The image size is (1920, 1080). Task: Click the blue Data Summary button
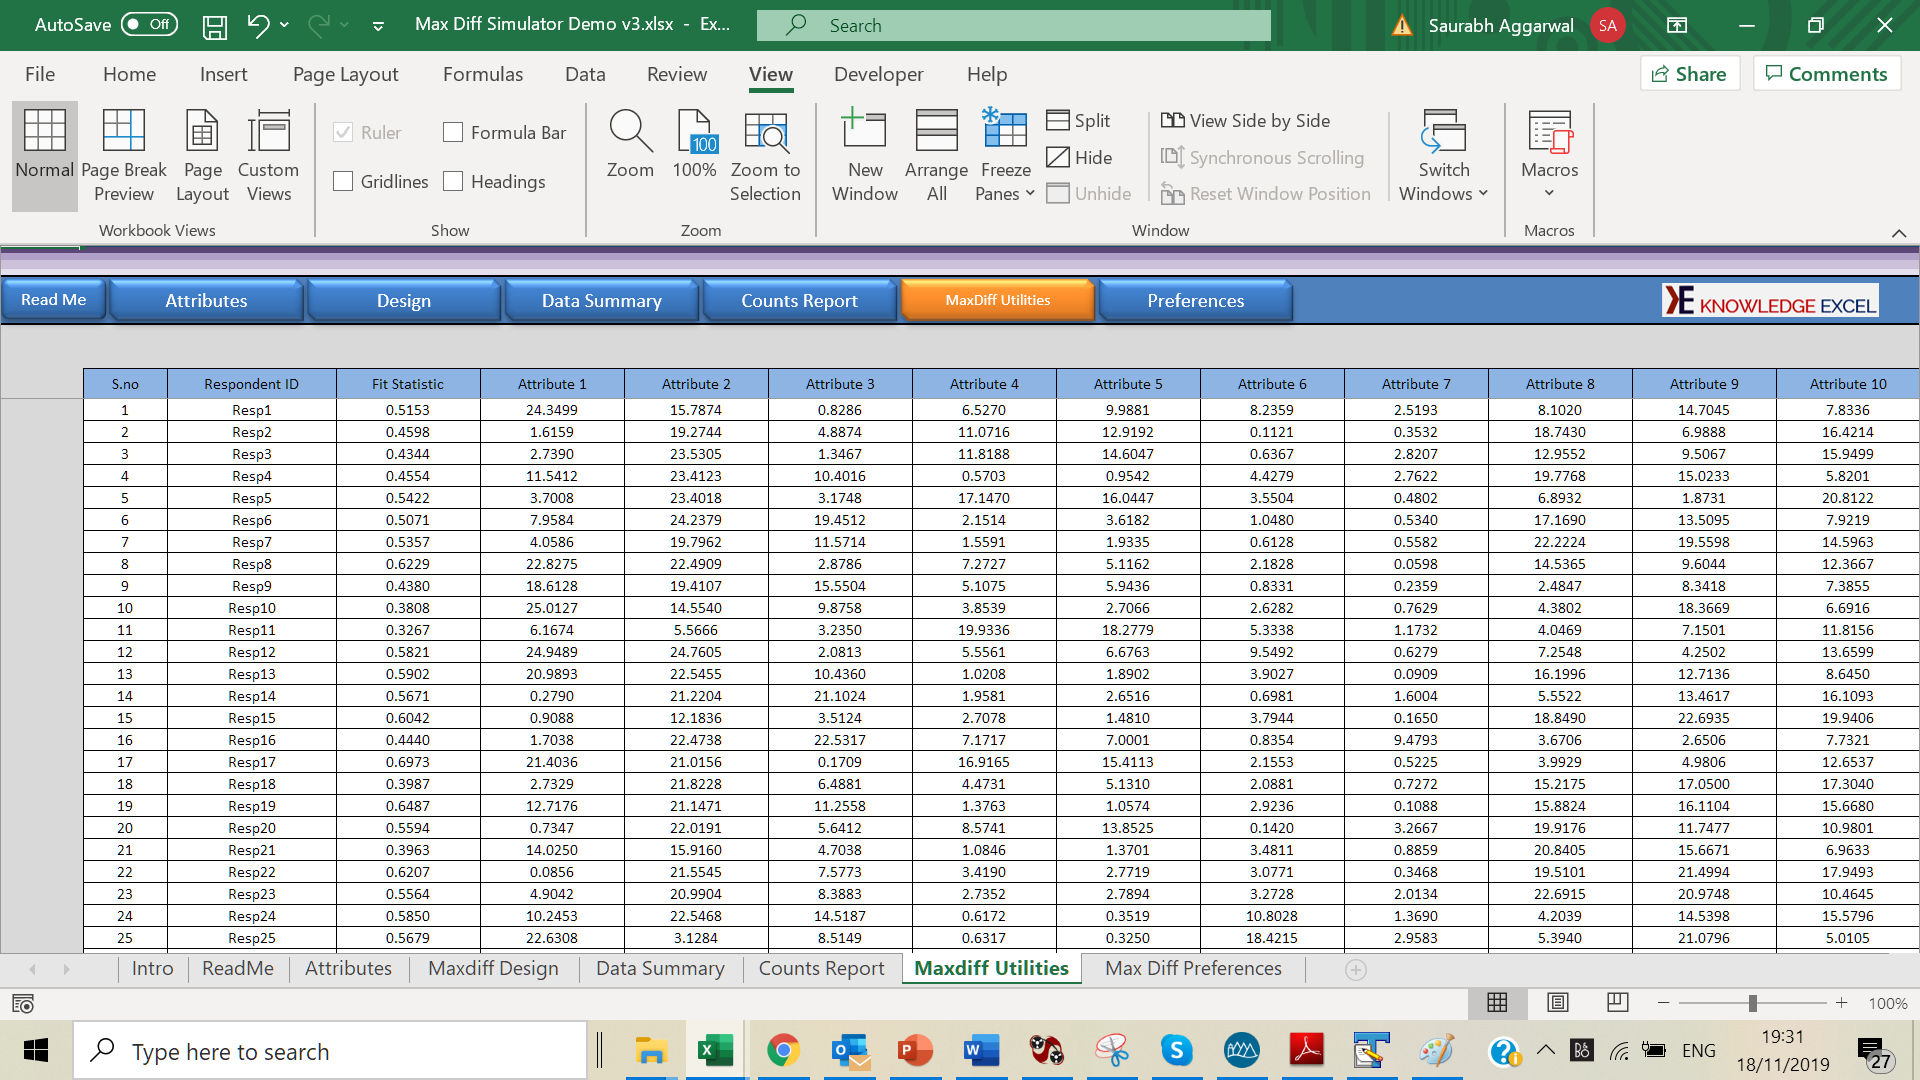click(x=601, y=301)
